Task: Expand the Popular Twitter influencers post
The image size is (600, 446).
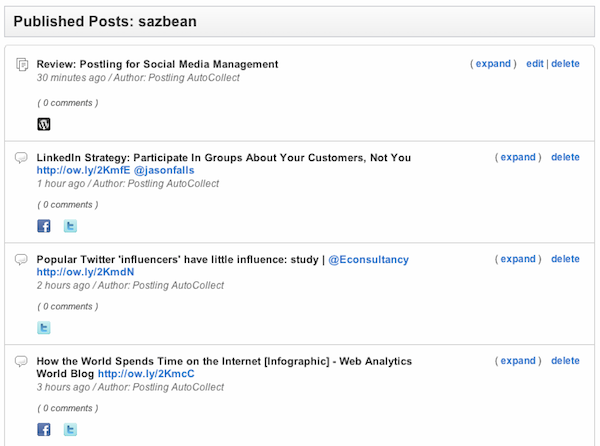Action: (518, 259)
